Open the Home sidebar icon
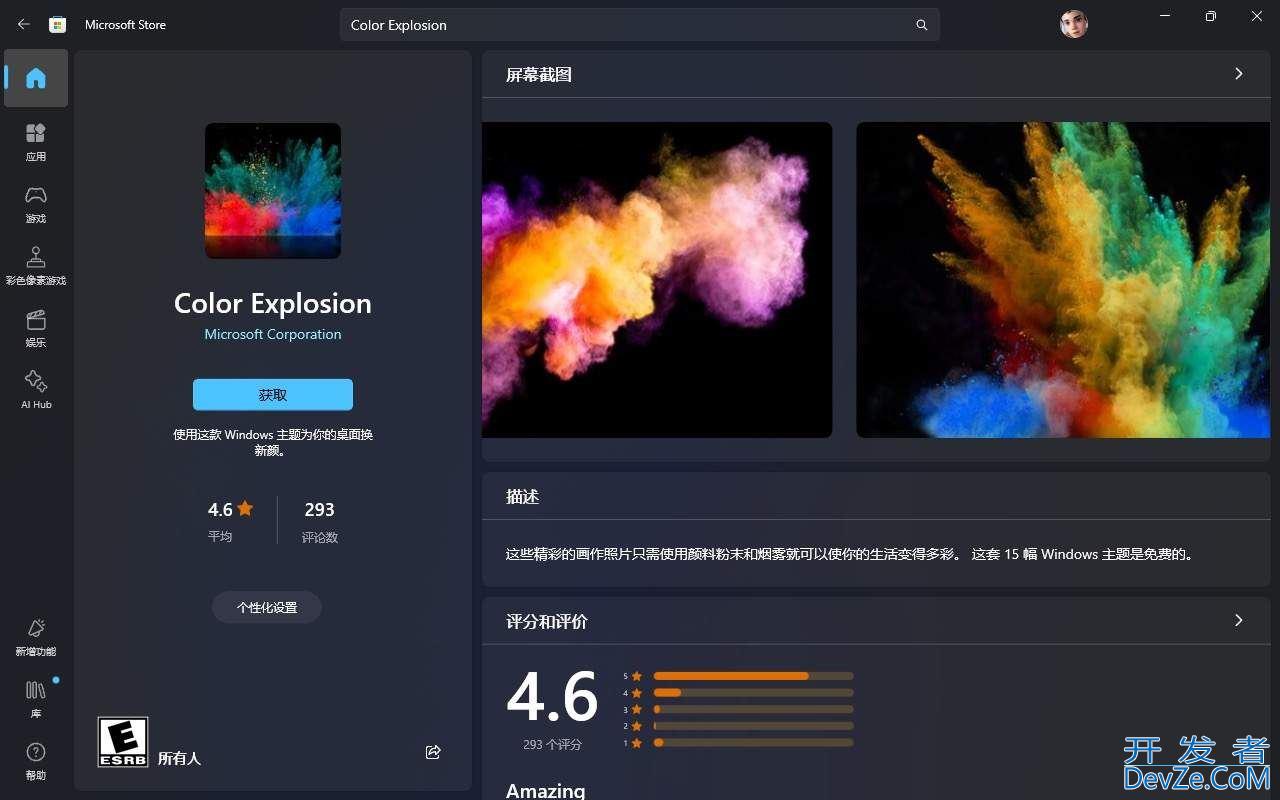The width and height of the screenshot is (1280, 800). point(36,78)
